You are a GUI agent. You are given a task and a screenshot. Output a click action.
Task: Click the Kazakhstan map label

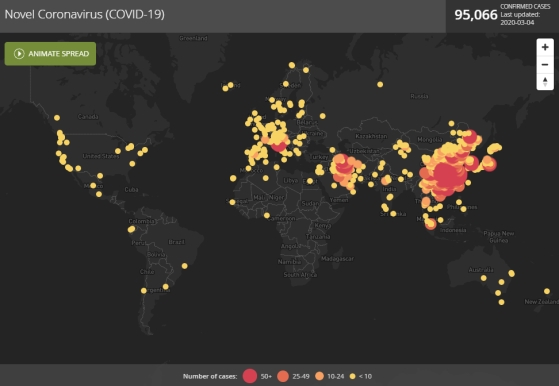tap(371, 136)
